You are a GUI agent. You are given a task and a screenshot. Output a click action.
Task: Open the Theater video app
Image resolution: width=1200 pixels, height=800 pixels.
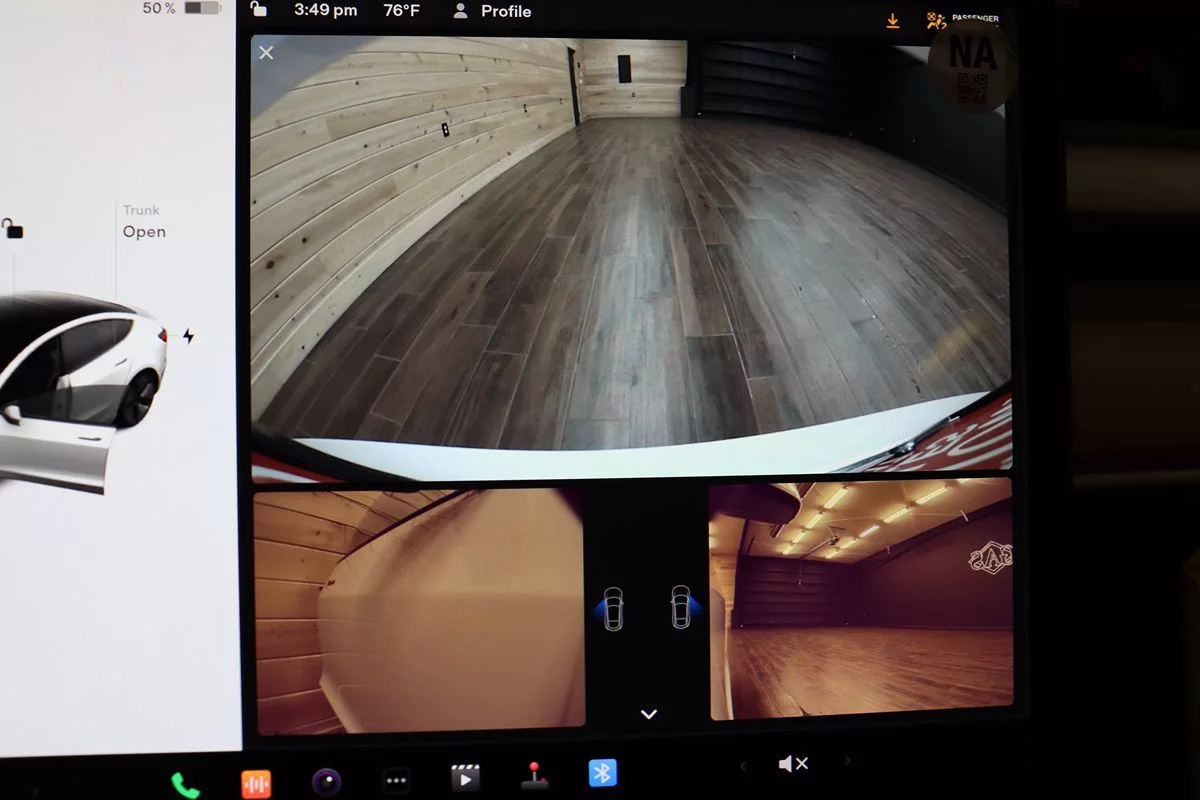point(465,778)
